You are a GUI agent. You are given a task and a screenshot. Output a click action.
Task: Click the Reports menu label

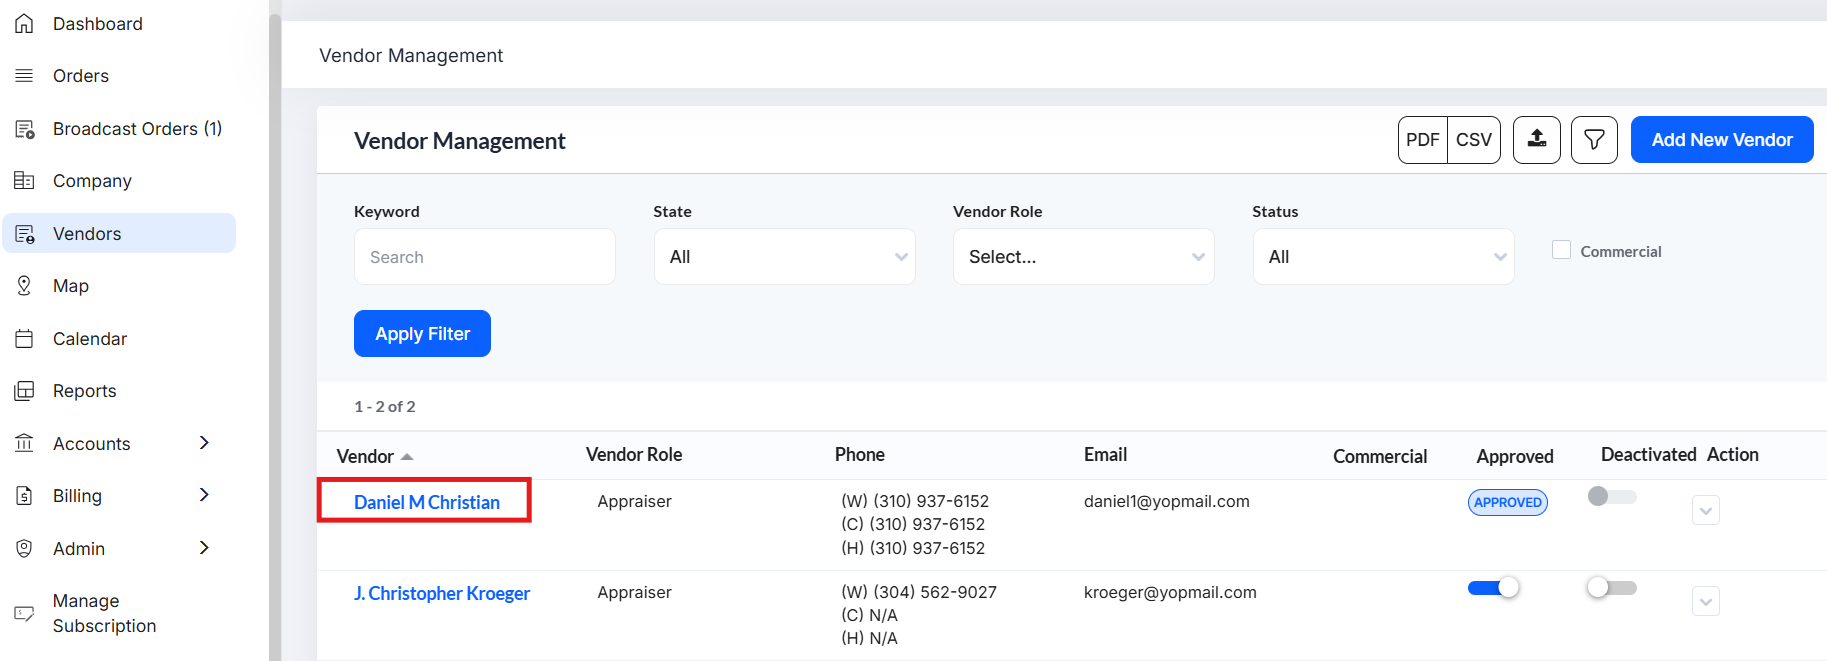pyautogui.click(x=85, y=391)
